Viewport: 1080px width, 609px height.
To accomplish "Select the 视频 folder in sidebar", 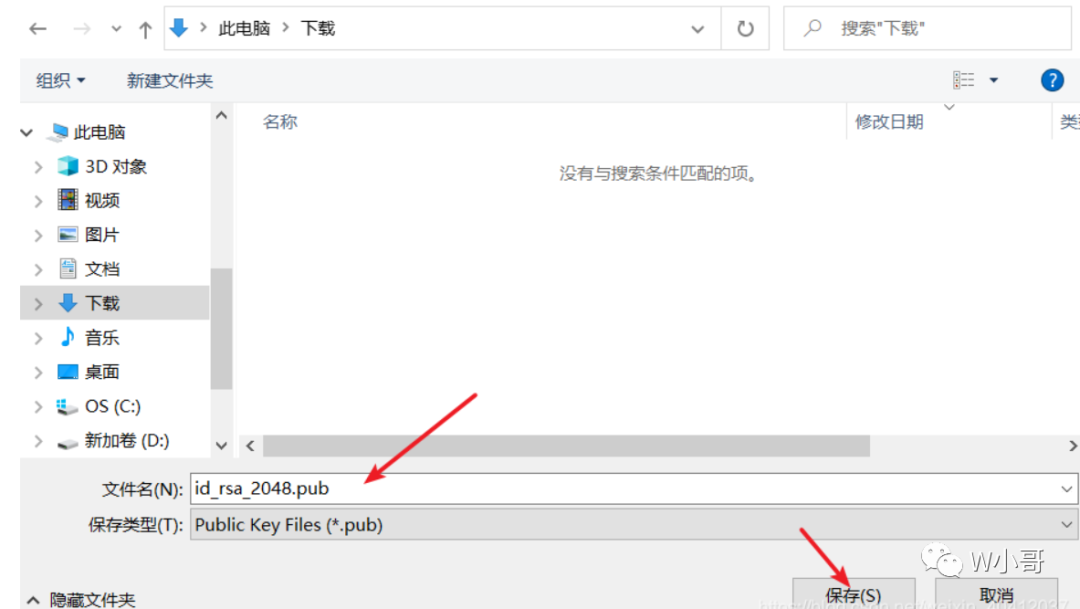I will (x=102, y=200).
